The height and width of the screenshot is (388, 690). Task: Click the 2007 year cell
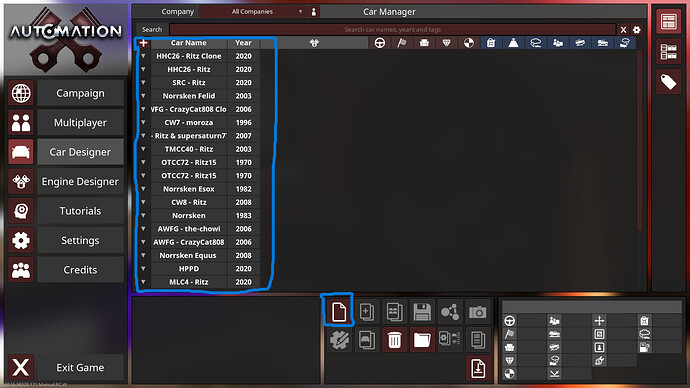point(243,136)
